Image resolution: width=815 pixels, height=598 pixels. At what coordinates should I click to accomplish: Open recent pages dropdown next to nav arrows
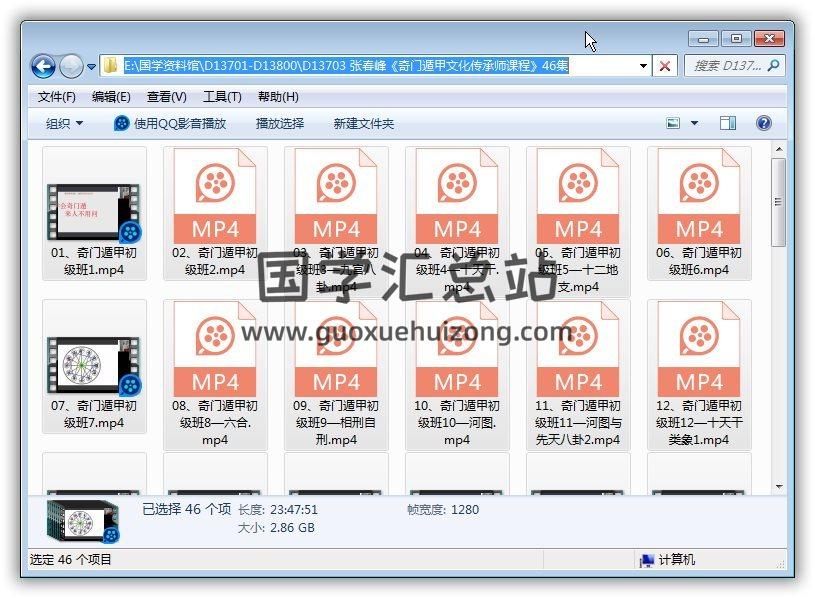(92, 67)
